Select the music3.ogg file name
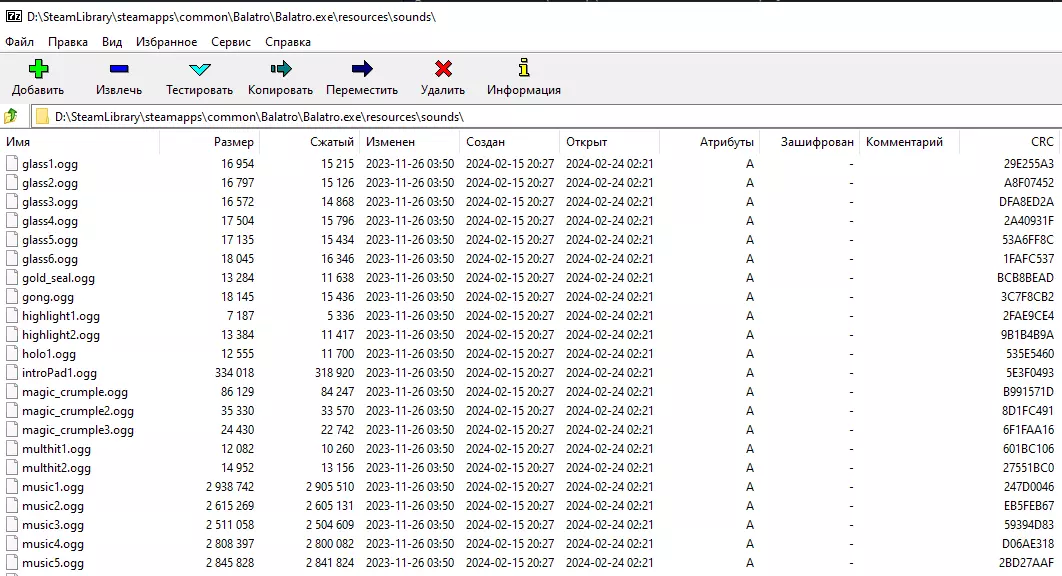1062x576 pixels. click(53, 524)
